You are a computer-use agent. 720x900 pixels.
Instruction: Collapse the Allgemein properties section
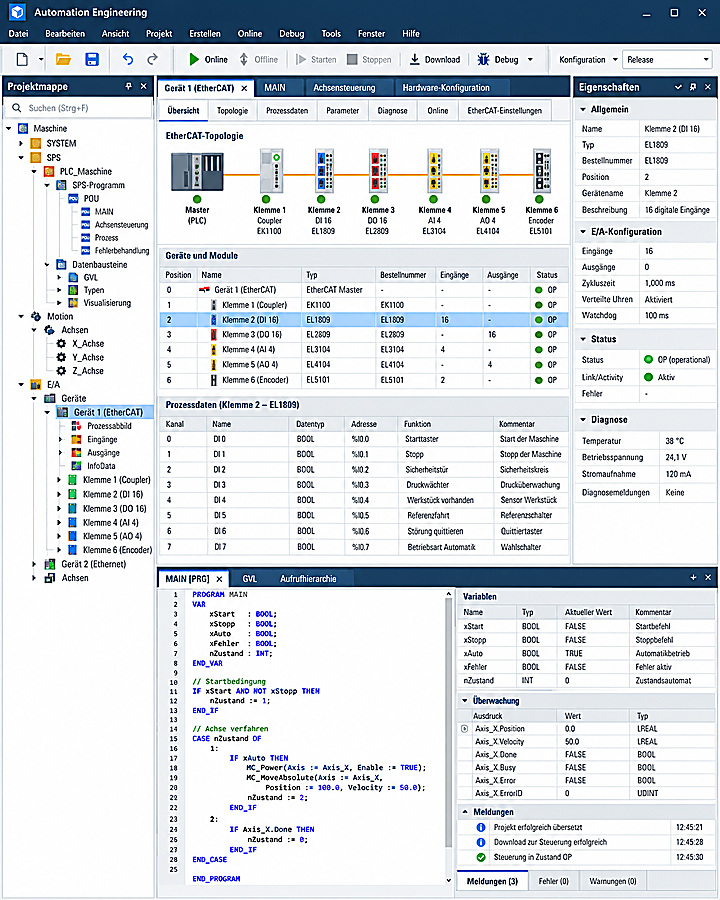tap(583, 109)
